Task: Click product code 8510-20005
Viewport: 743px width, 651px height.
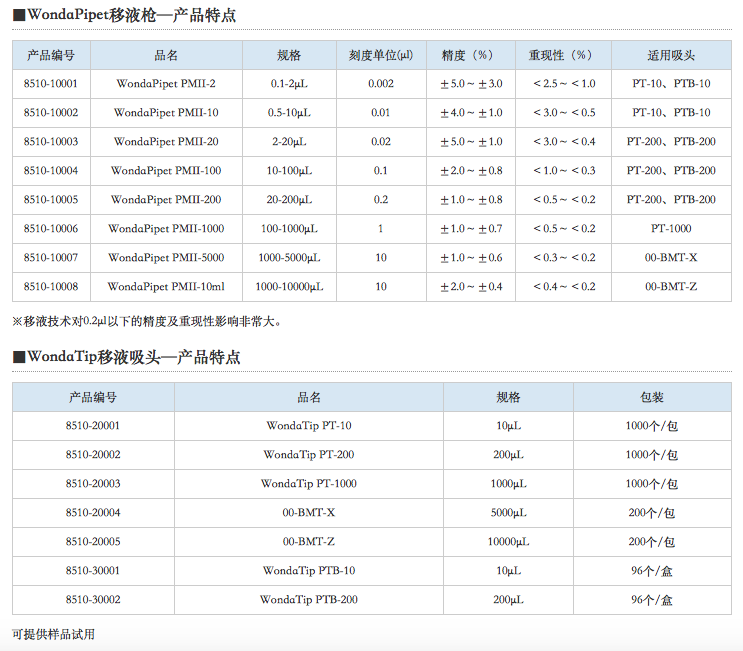Action: point(93,542)
